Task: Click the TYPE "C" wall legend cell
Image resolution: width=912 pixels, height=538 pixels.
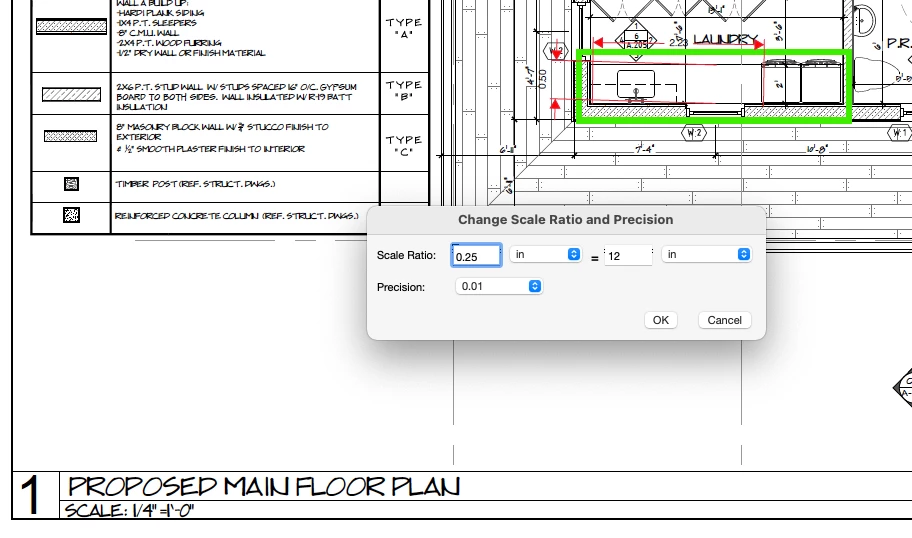Action: [x=404, y=145]
